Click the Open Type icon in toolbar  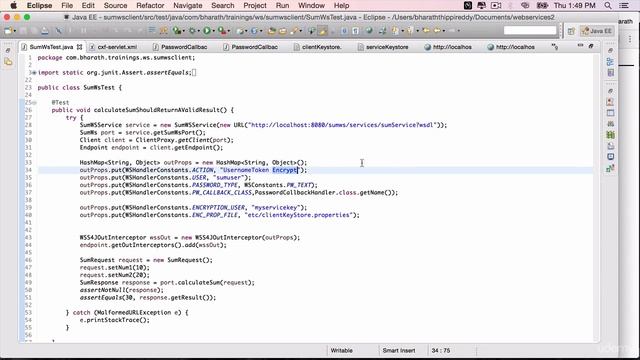pos(271,31)
